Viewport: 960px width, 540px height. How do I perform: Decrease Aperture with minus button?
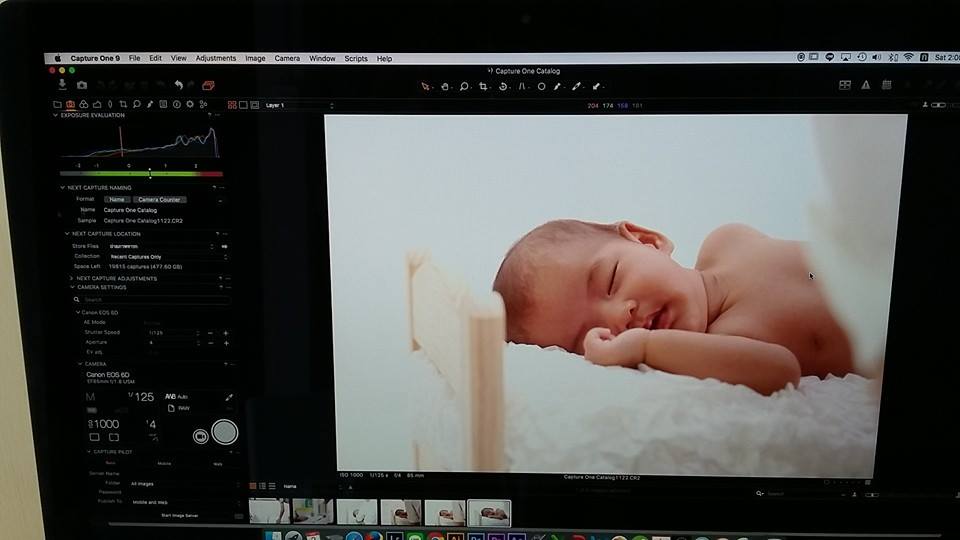tap(211, 343)
